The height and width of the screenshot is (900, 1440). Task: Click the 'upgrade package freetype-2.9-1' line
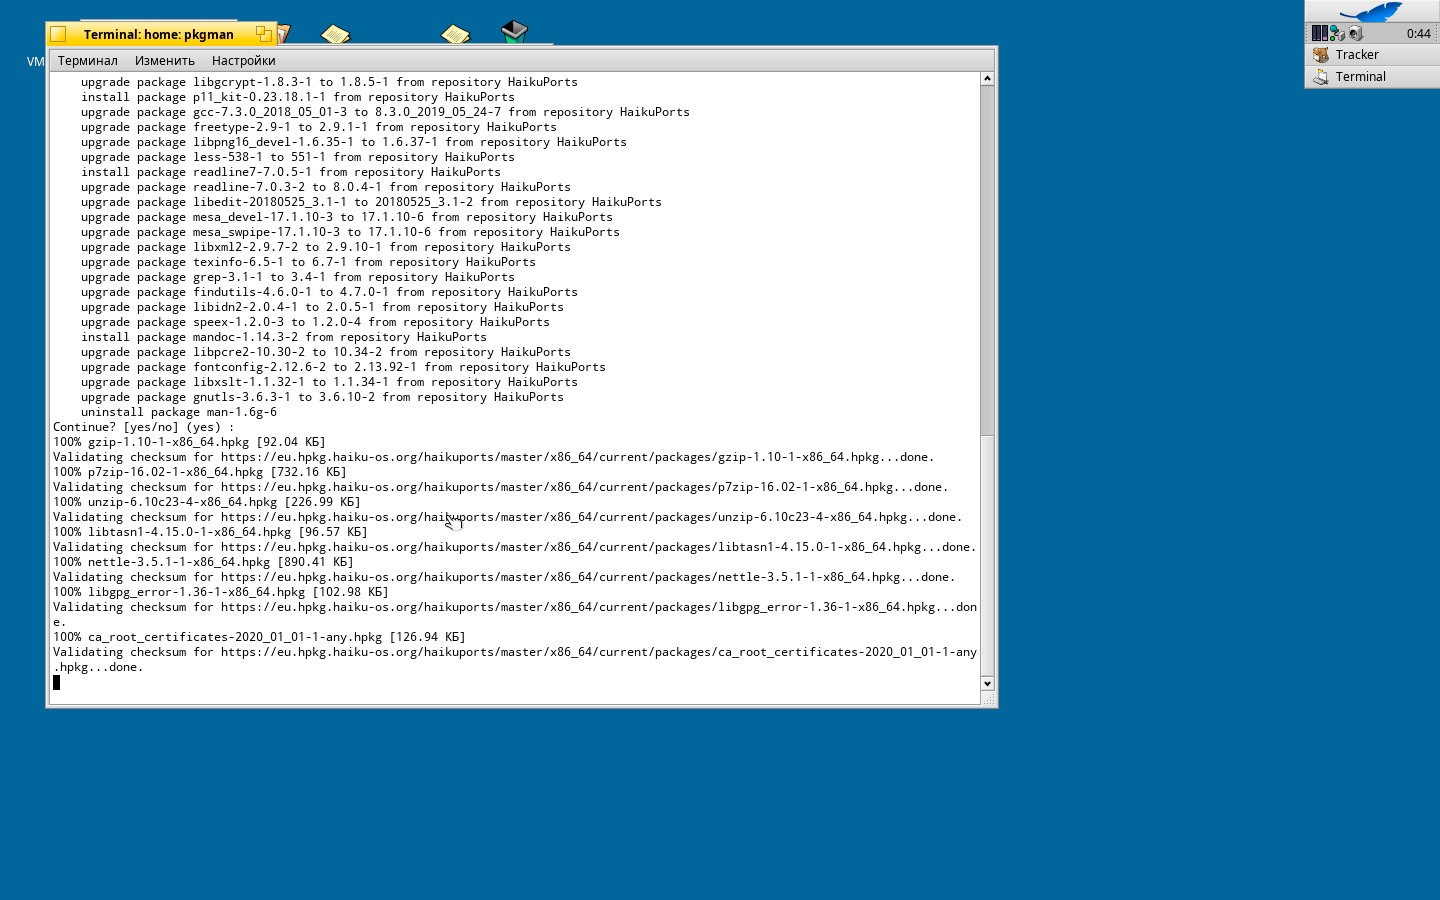(319, 127)
